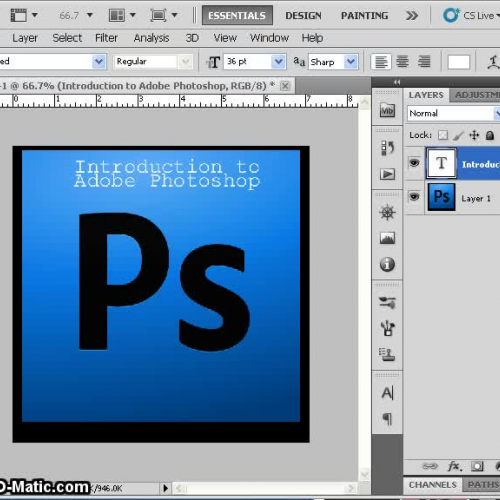500x500 pixels.
Task: Toggle Lock image pixels brush icon
Action: [458, 135]
